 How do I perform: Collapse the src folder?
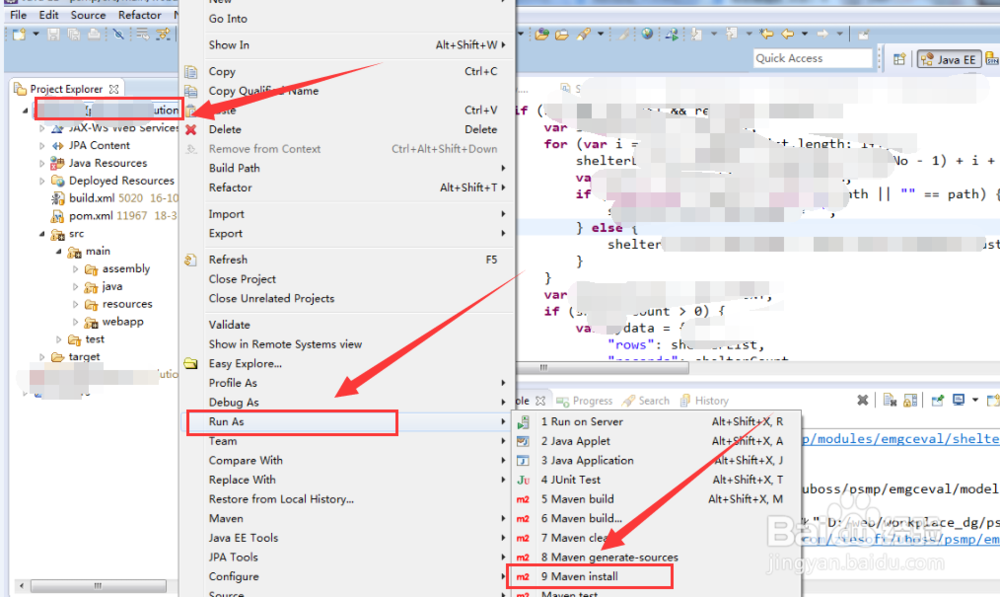(x=42, y=234)
